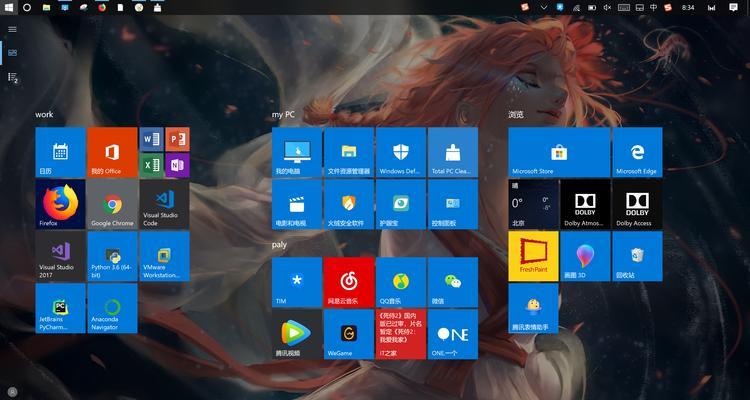Open the touch keyboard tray icon
The height and width of the screenshot is (400, 750).
624,8
